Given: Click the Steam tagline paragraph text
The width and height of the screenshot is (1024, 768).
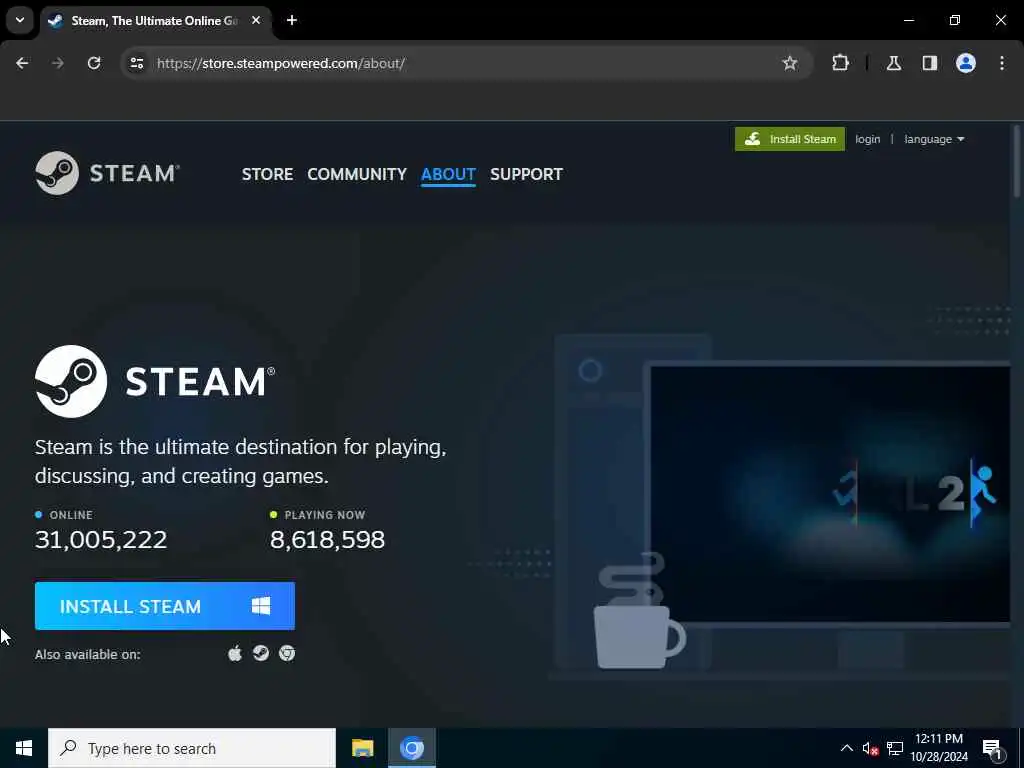Looking at the screenshot, I should click(240, 461).
